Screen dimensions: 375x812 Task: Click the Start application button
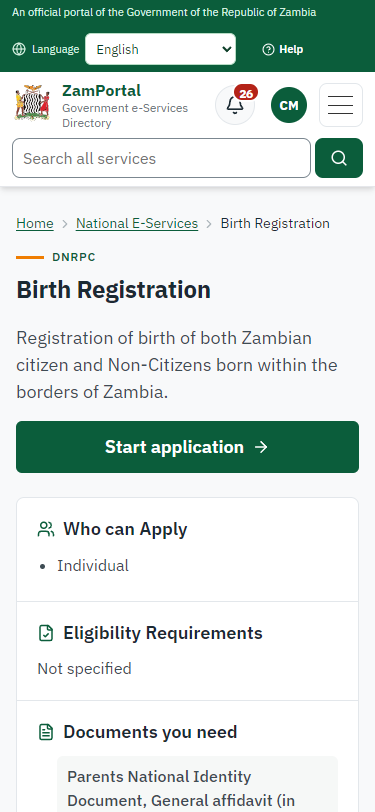(x=188, y=447)
